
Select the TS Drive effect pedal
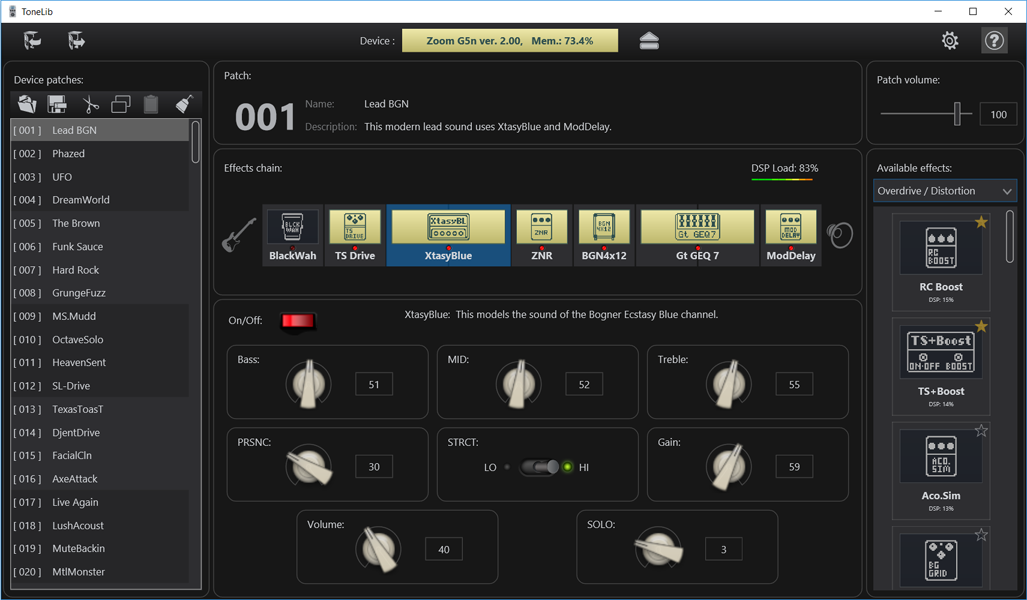point(355,235)
